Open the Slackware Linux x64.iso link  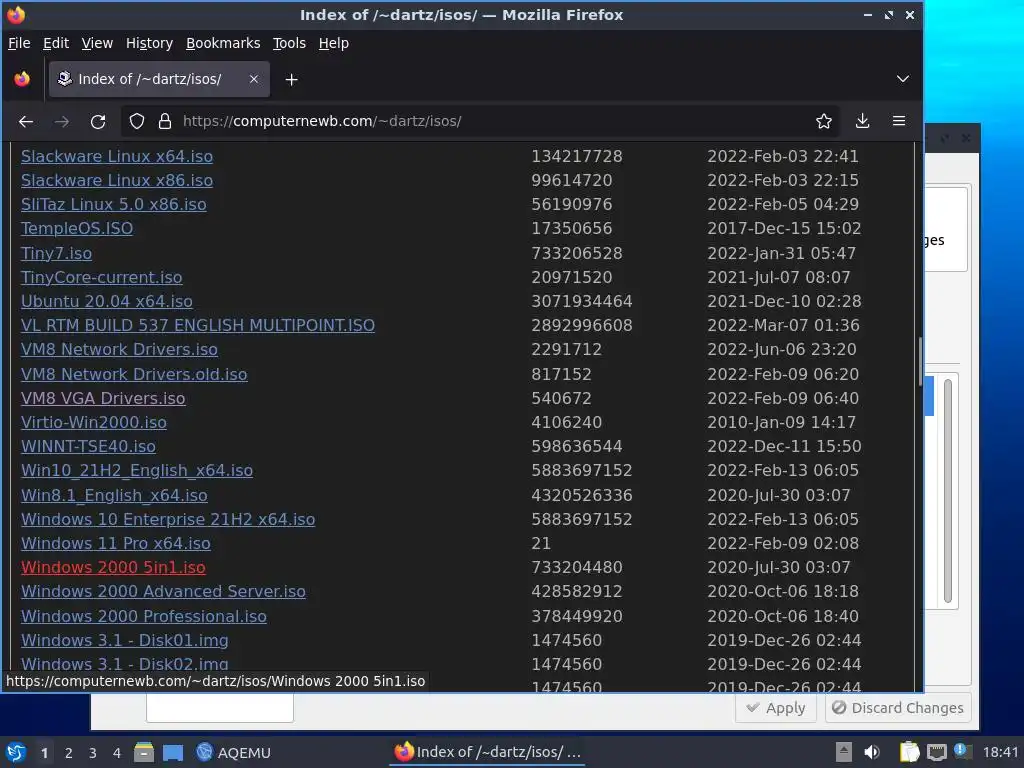(x=117, y=157)
